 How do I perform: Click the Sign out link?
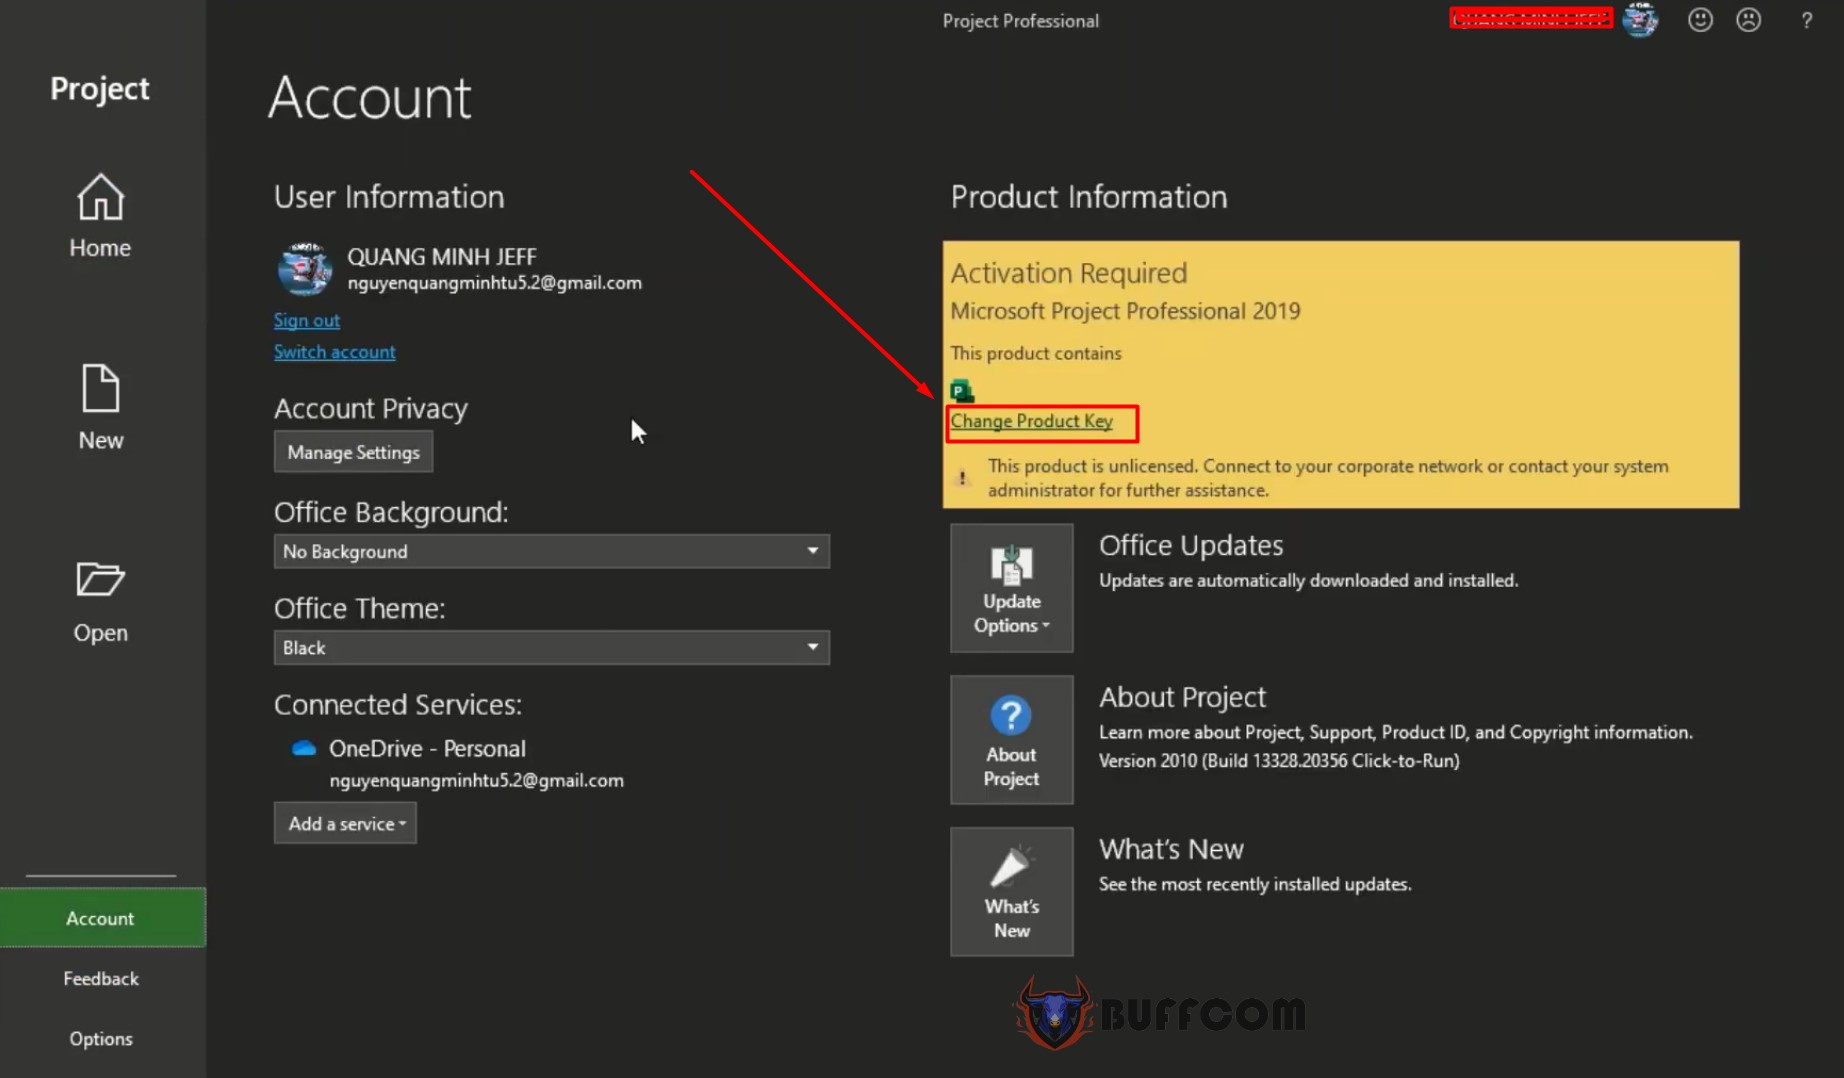point(306,320)
